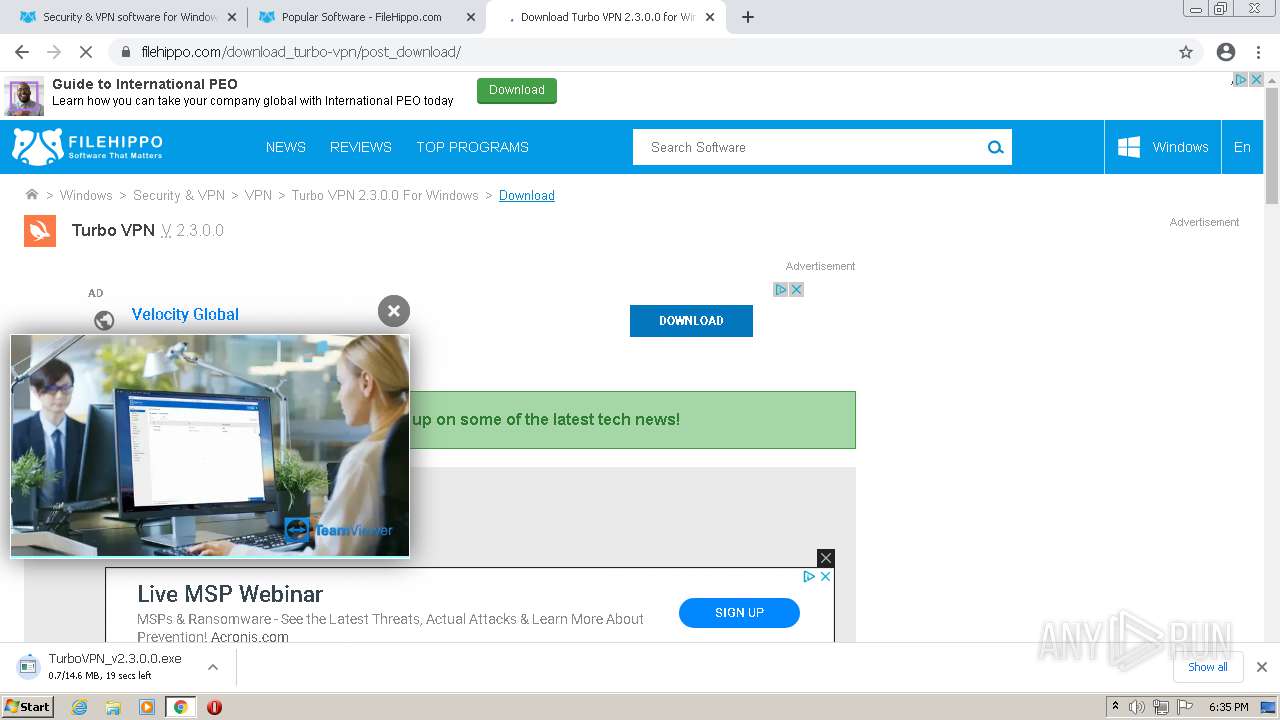Open Windows breadcrumb link
Viewport: 1280px width, 720px height.
(86, 195)
